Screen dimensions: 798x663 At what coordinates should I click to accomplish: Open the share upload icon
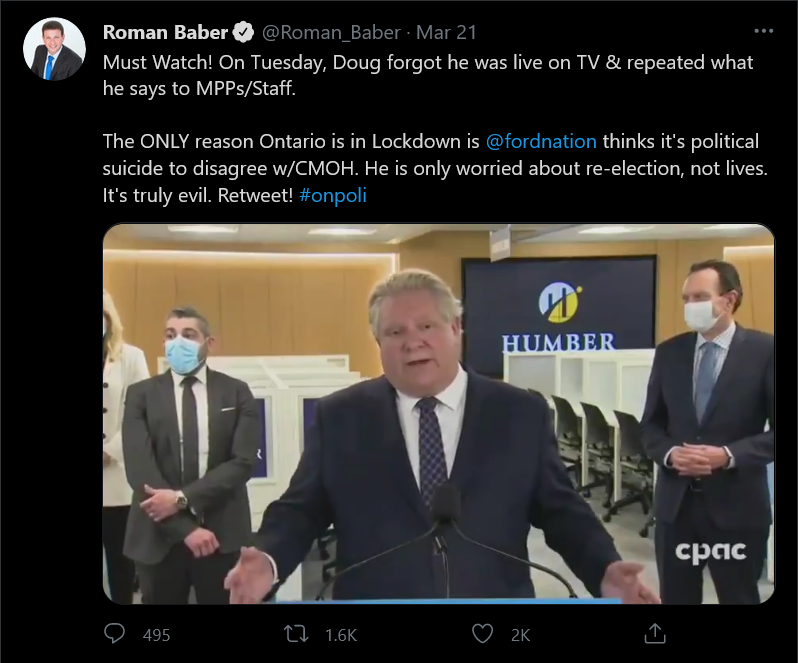655,633
